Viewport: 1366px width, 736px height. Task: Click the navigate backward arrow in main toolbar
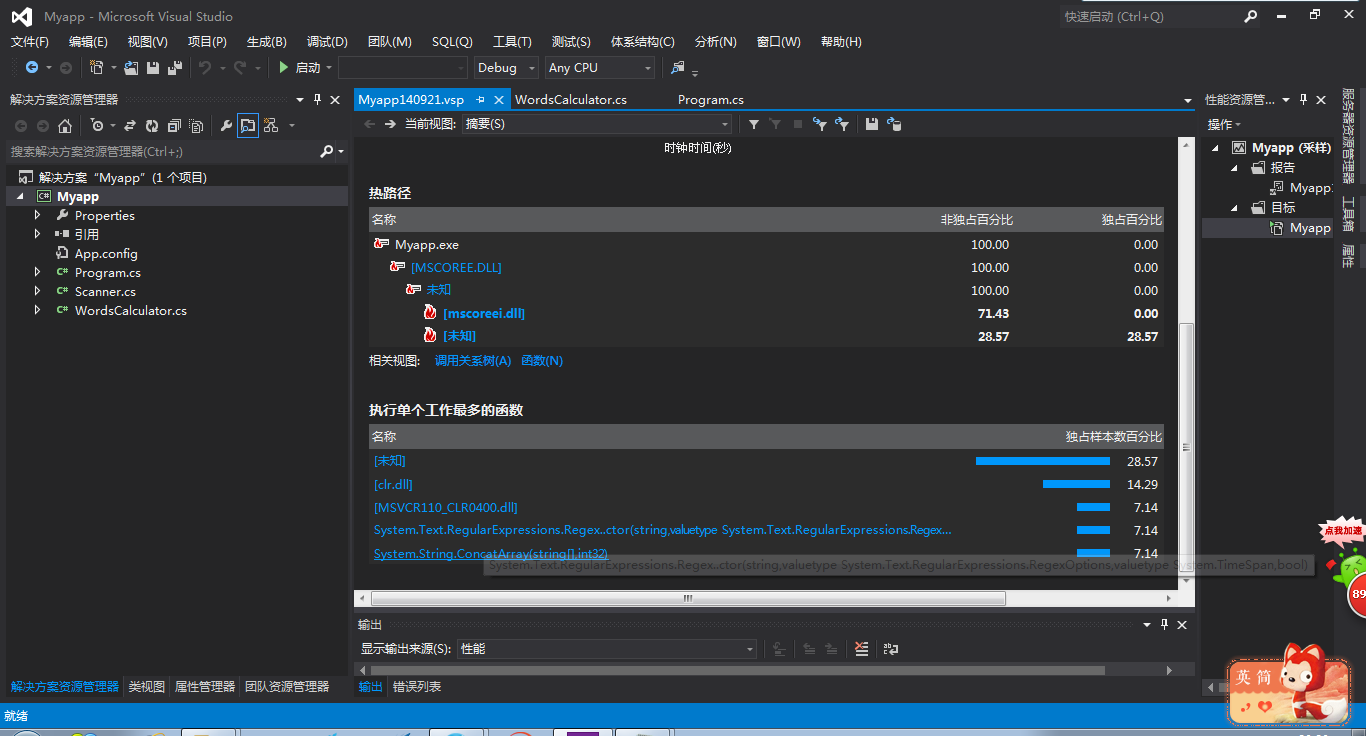(x=32, y=68)
